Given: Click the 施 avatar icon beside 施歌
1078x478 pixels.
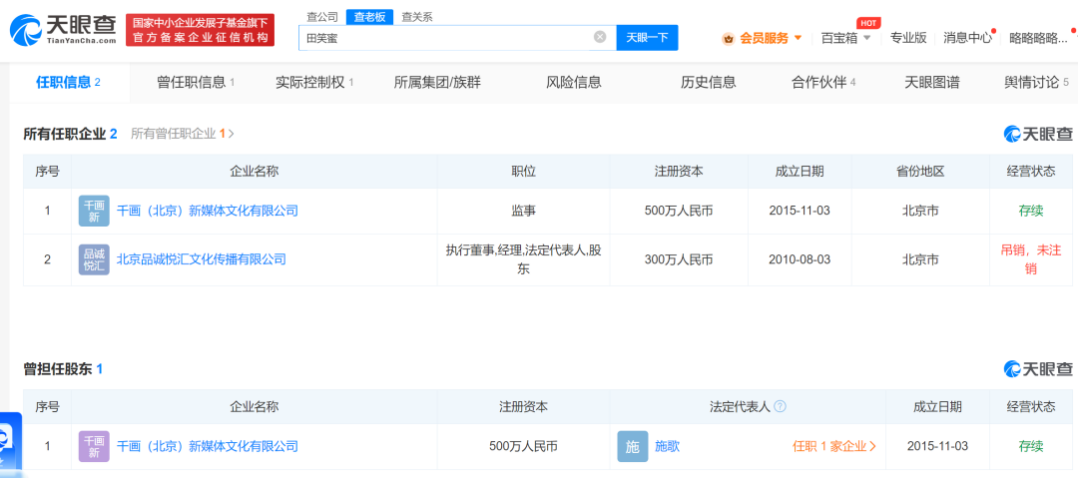Looking at the screenshot, I should 632,446.
